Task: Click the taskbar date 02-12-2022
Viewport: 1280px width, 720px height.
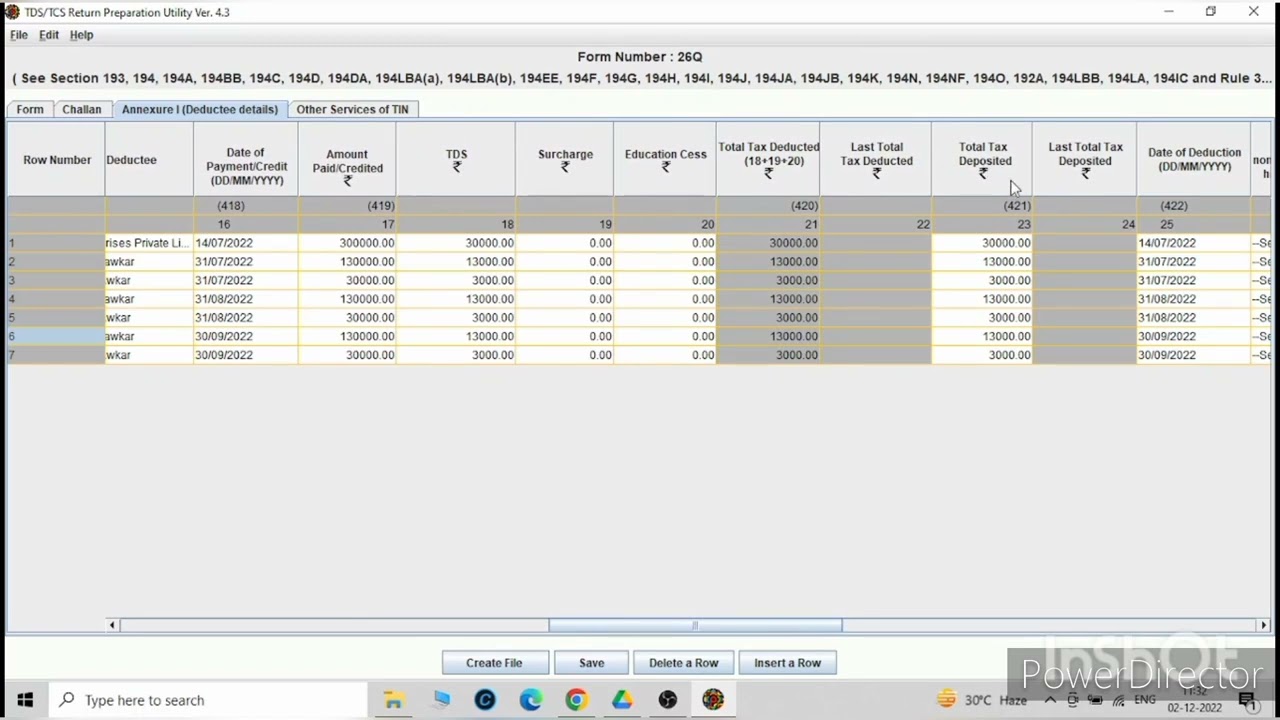Action: pyautogui.click(x=1195, y=708)
